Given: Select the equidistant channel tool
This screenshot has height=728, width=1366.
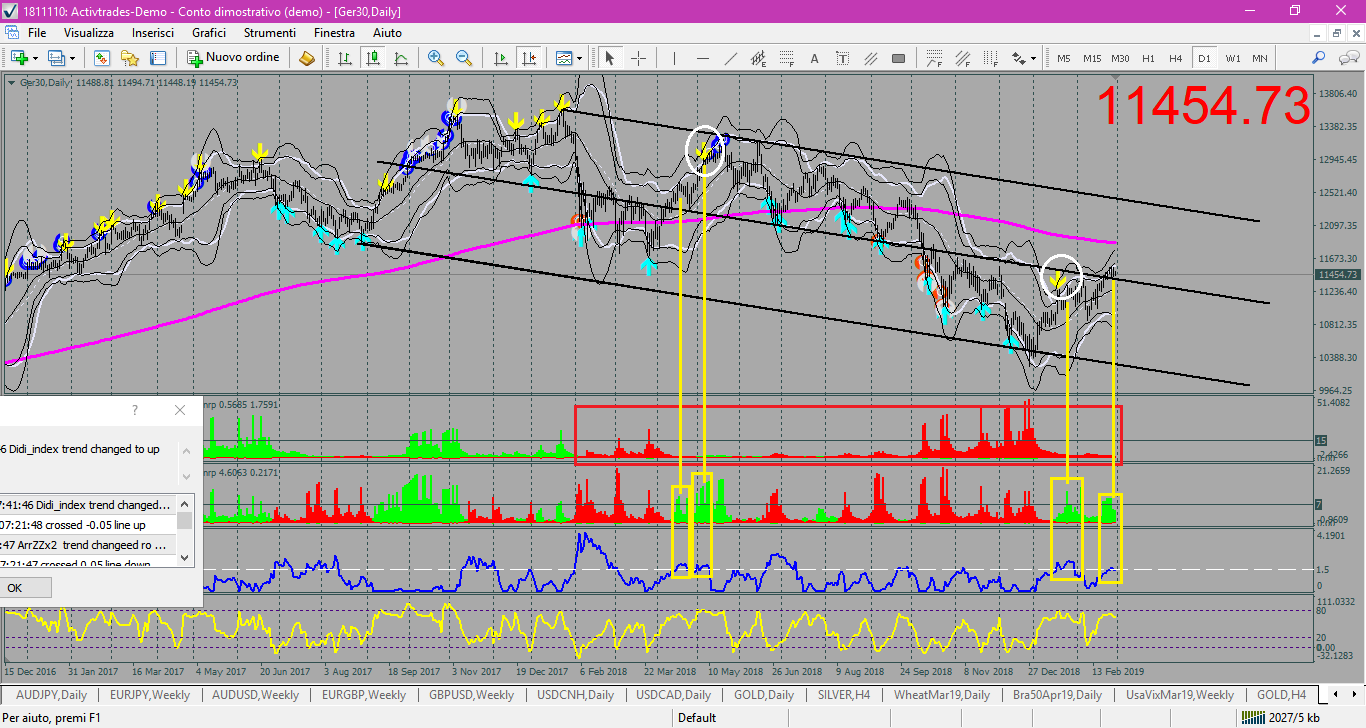Looking at the screenshot, I should coord(758,58).
